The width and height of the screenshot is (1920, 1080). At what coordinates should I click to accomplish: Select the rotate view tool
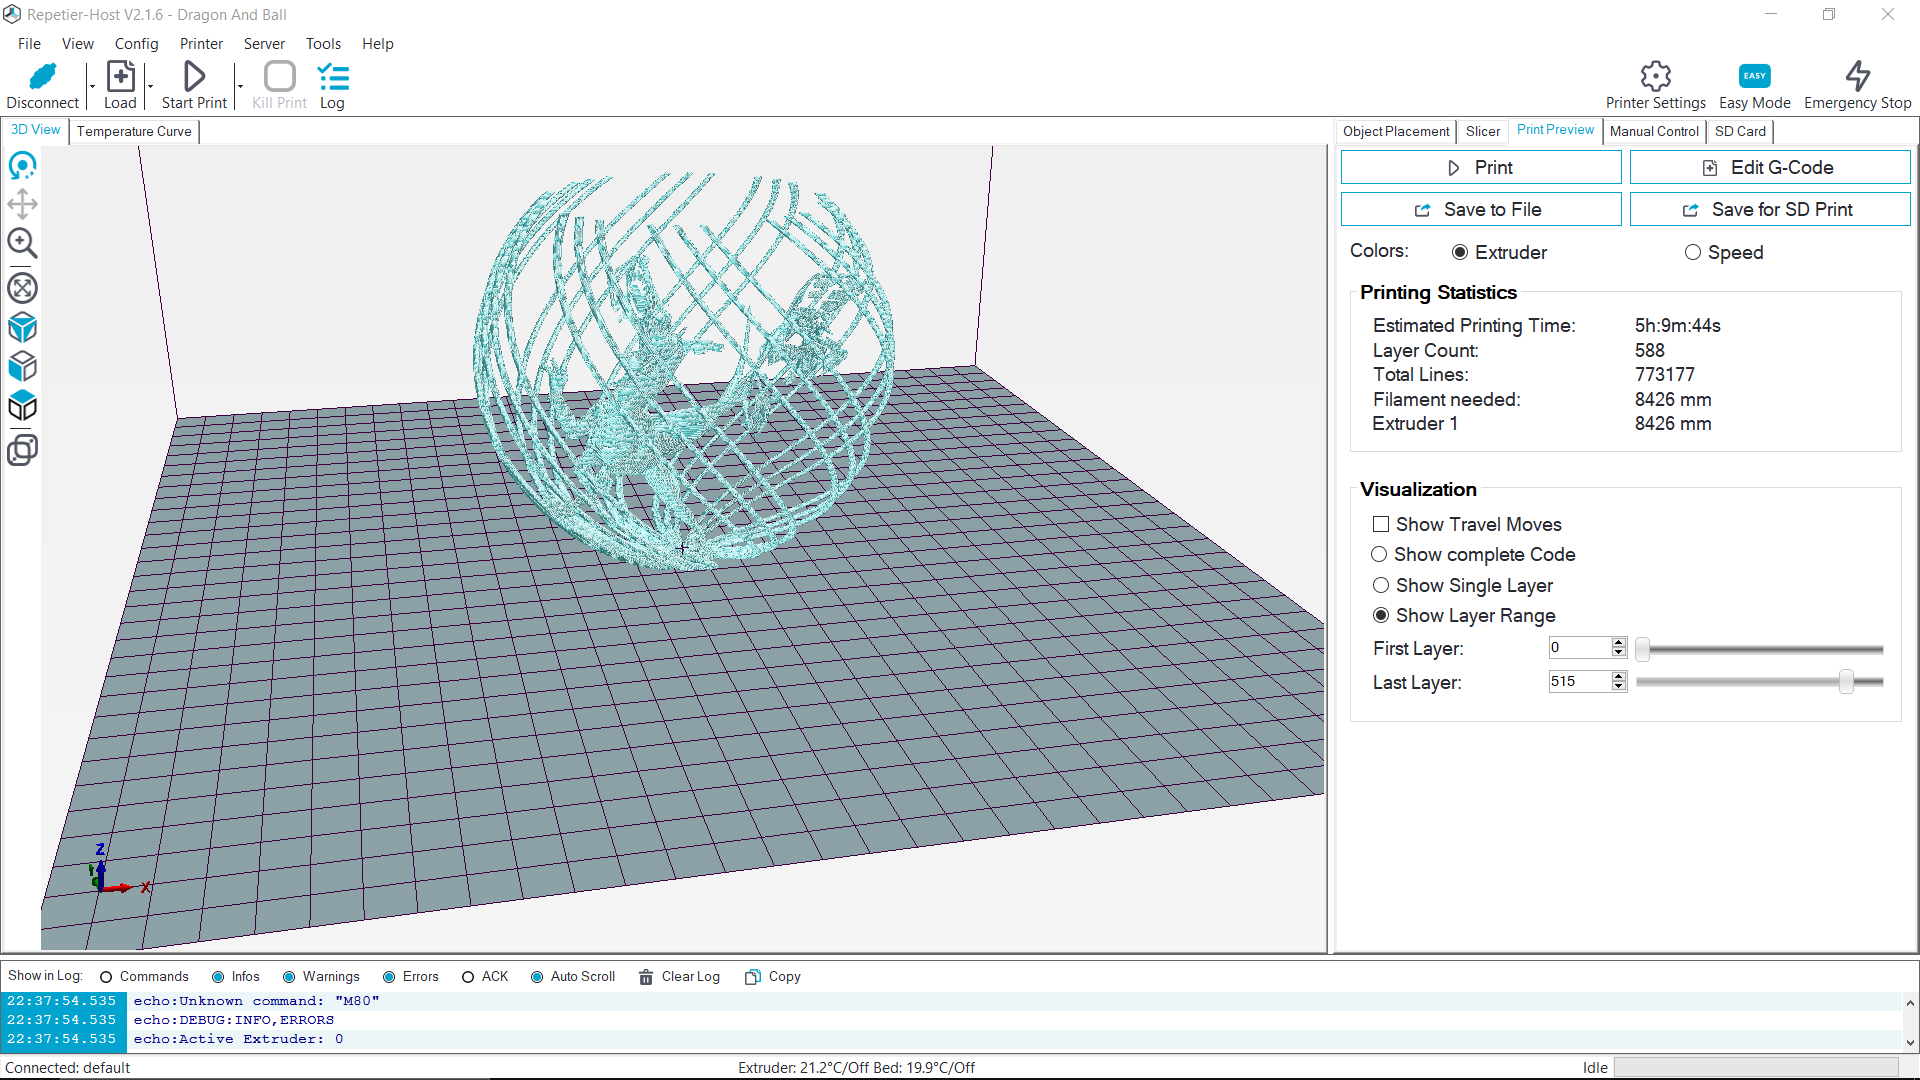(23, 166)
